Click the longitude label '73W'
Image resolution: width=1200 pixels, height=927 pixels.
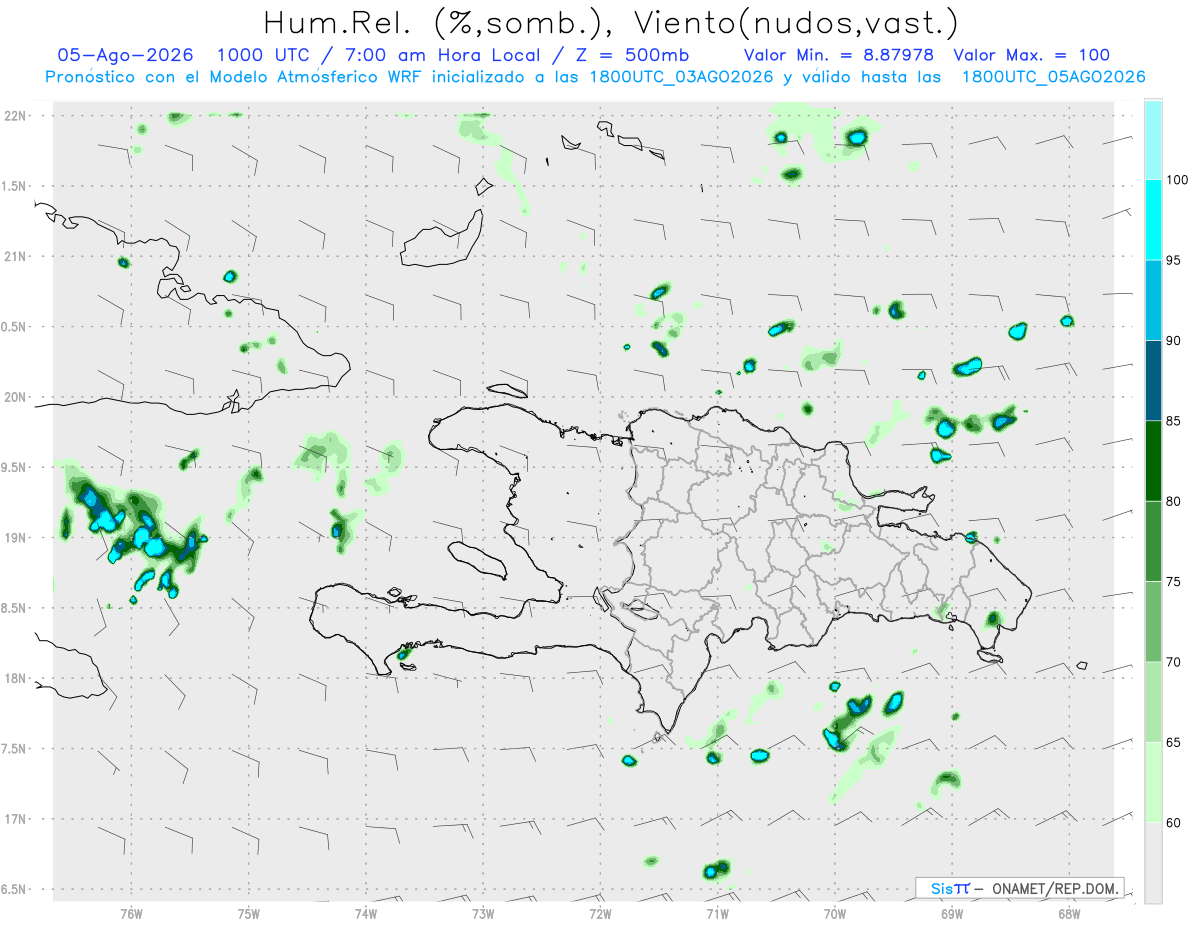483,912
